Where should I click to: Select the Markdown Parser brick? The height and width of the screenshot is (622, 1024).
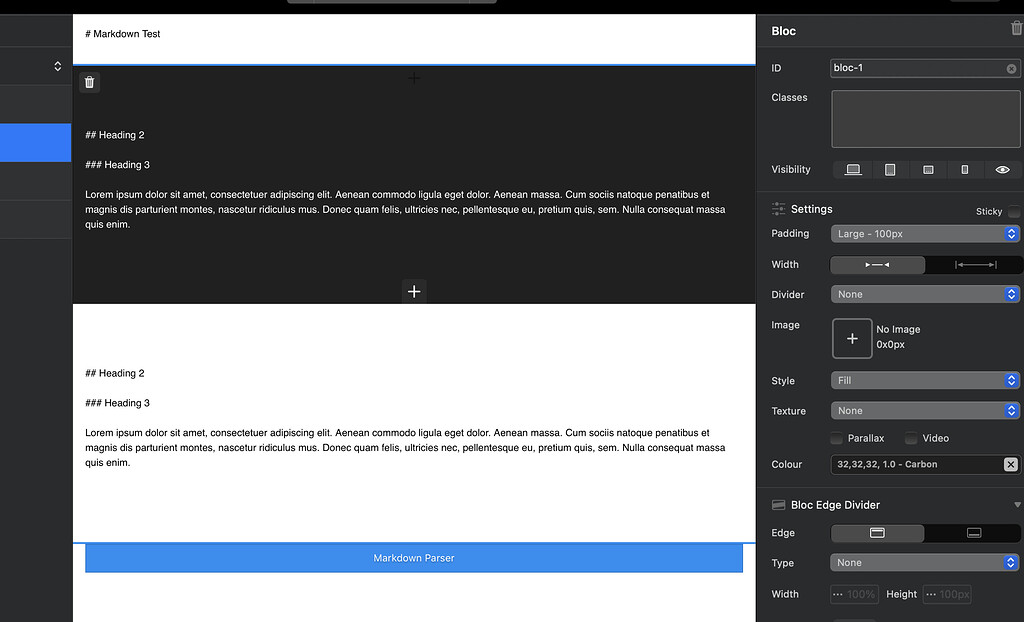click(414, 558)
